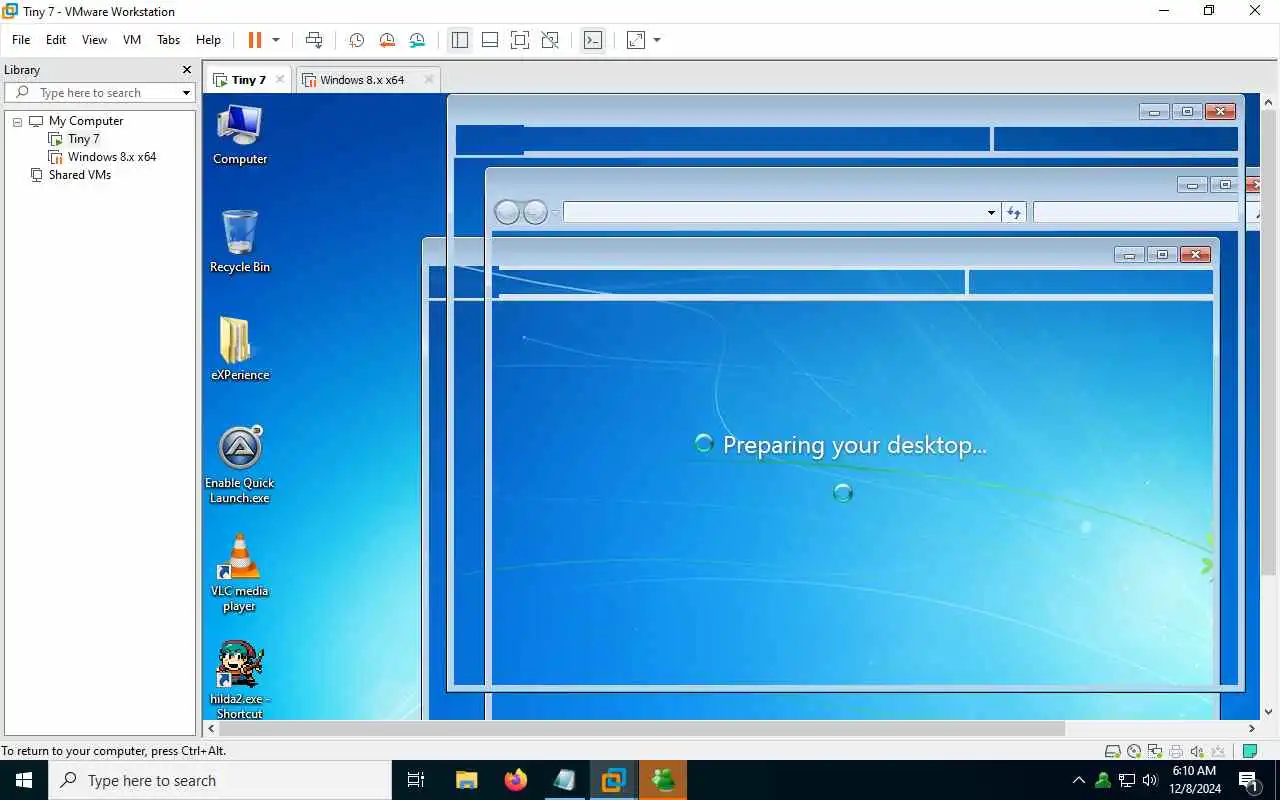Select My Computer in the Library

tap(86, 121)
